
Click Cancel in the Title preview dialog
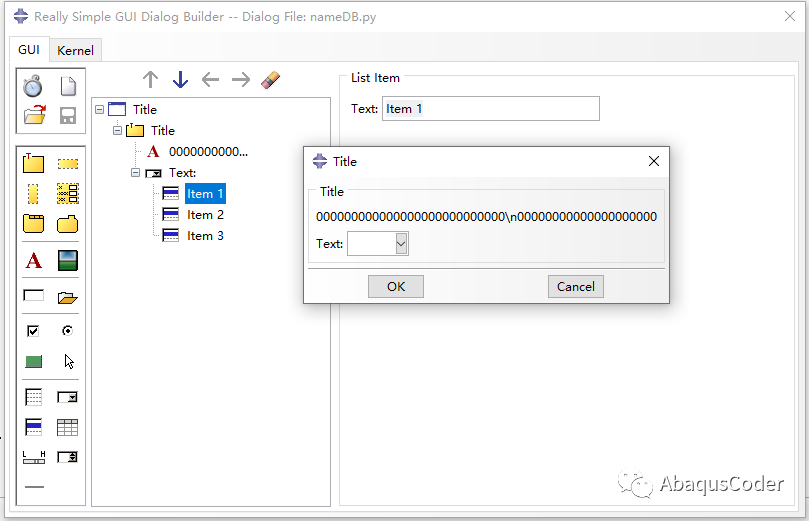pos(576,286)
